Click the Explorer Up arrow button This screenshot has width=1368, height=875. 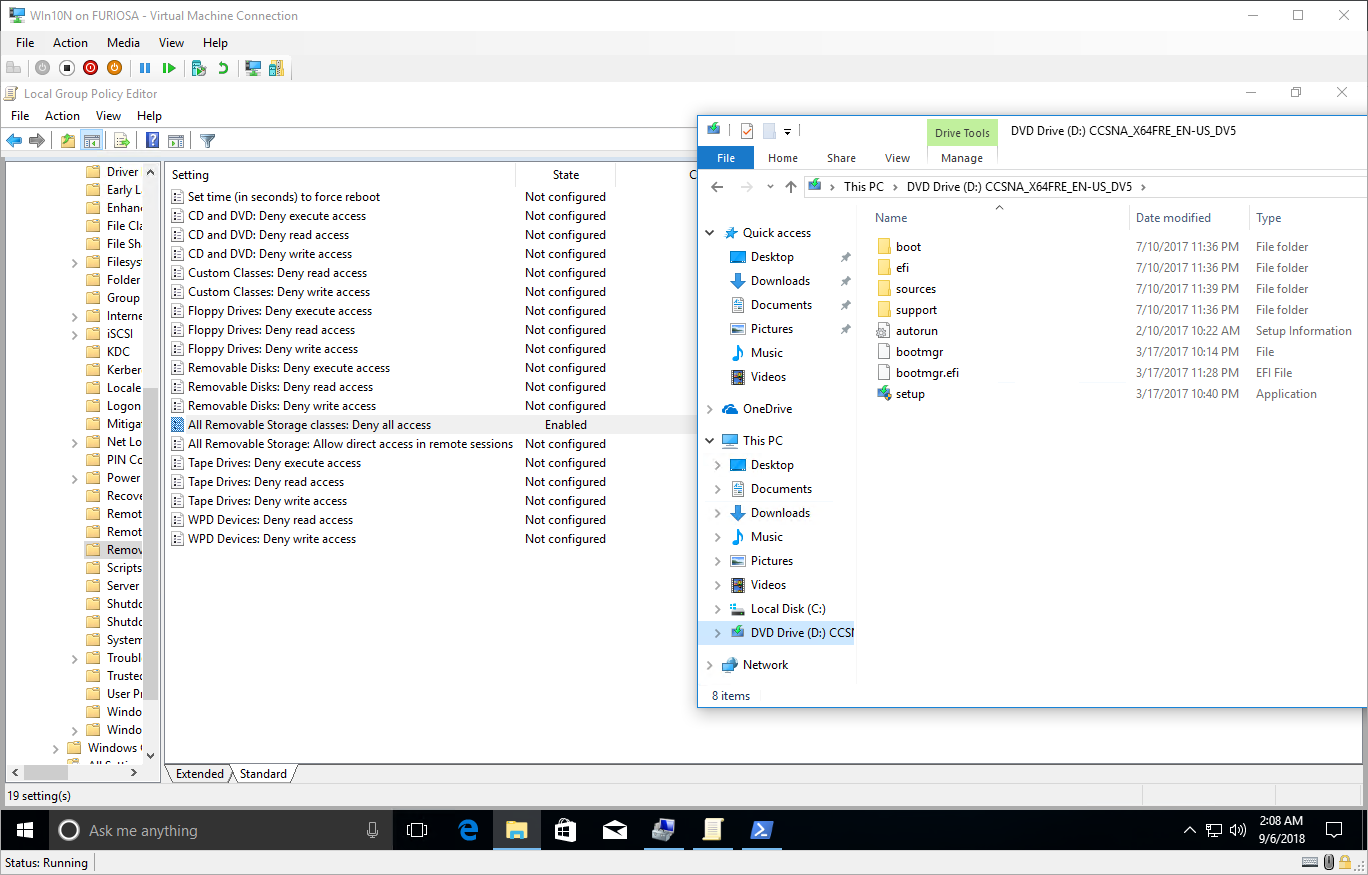791,187
